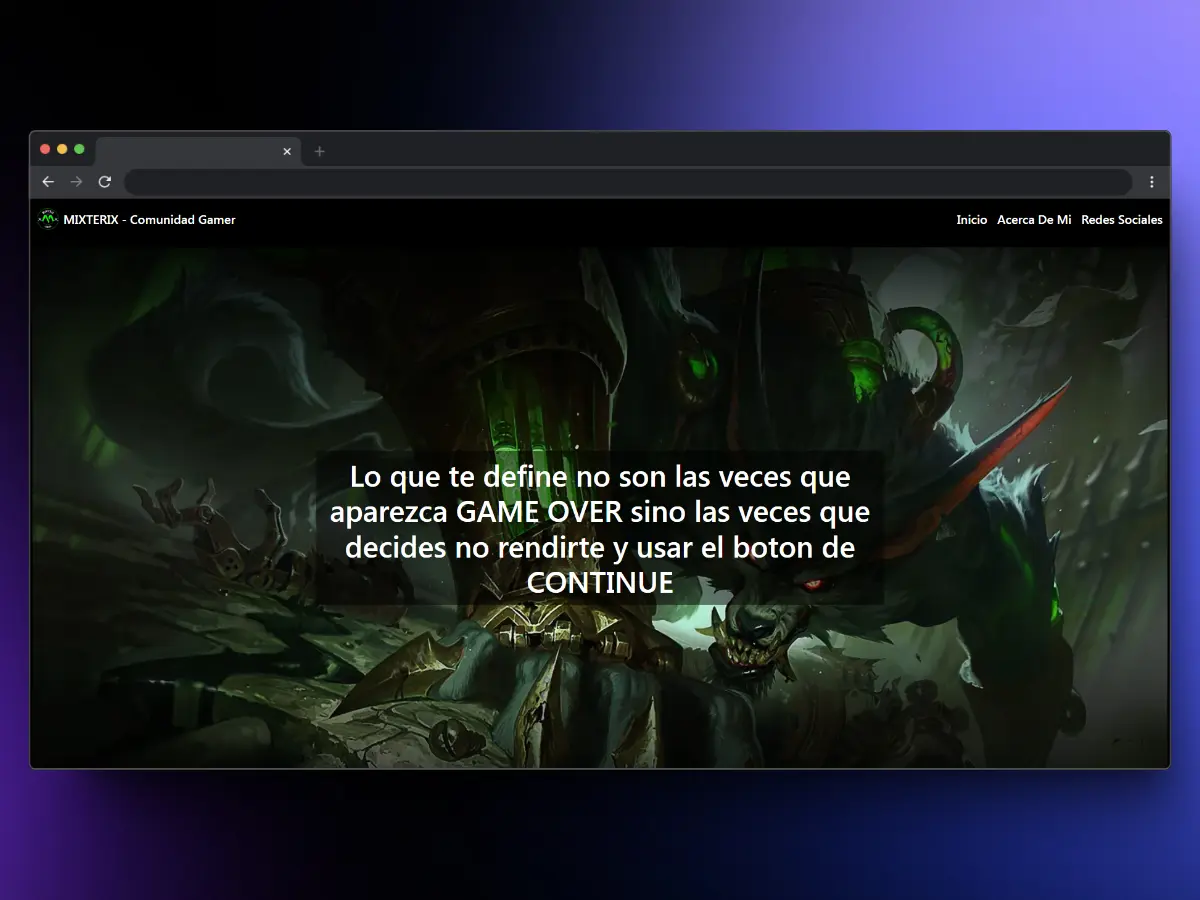1200x900 pixels.
Task: Click the browser back arrow
Action: point(48,182)
